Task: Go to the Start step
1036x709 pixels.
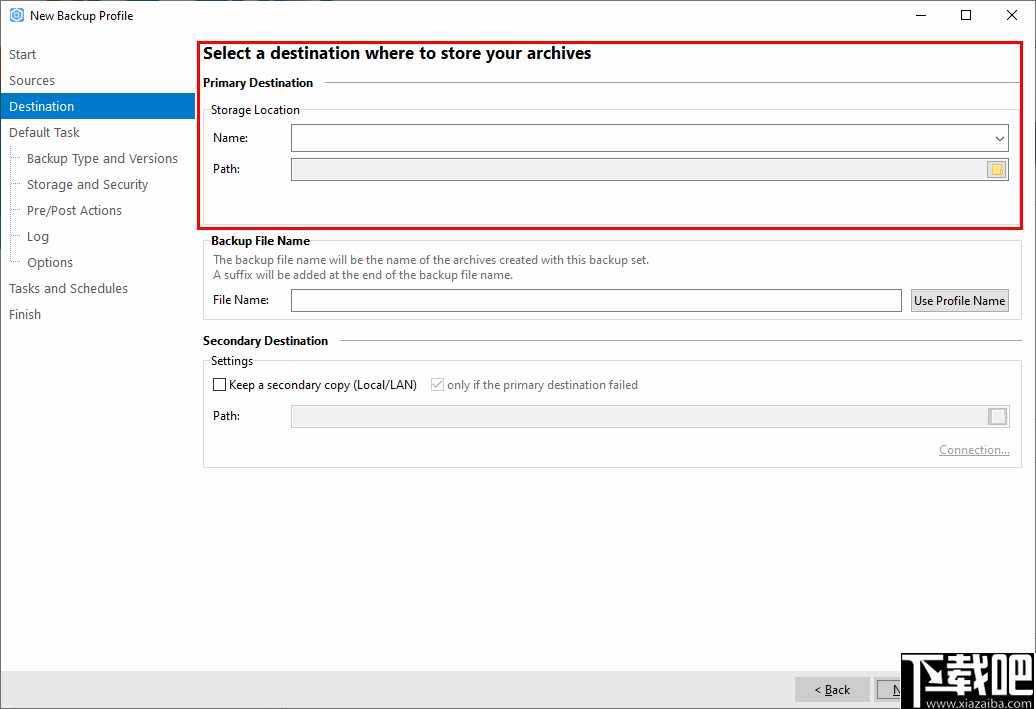Action: (22, 55)
